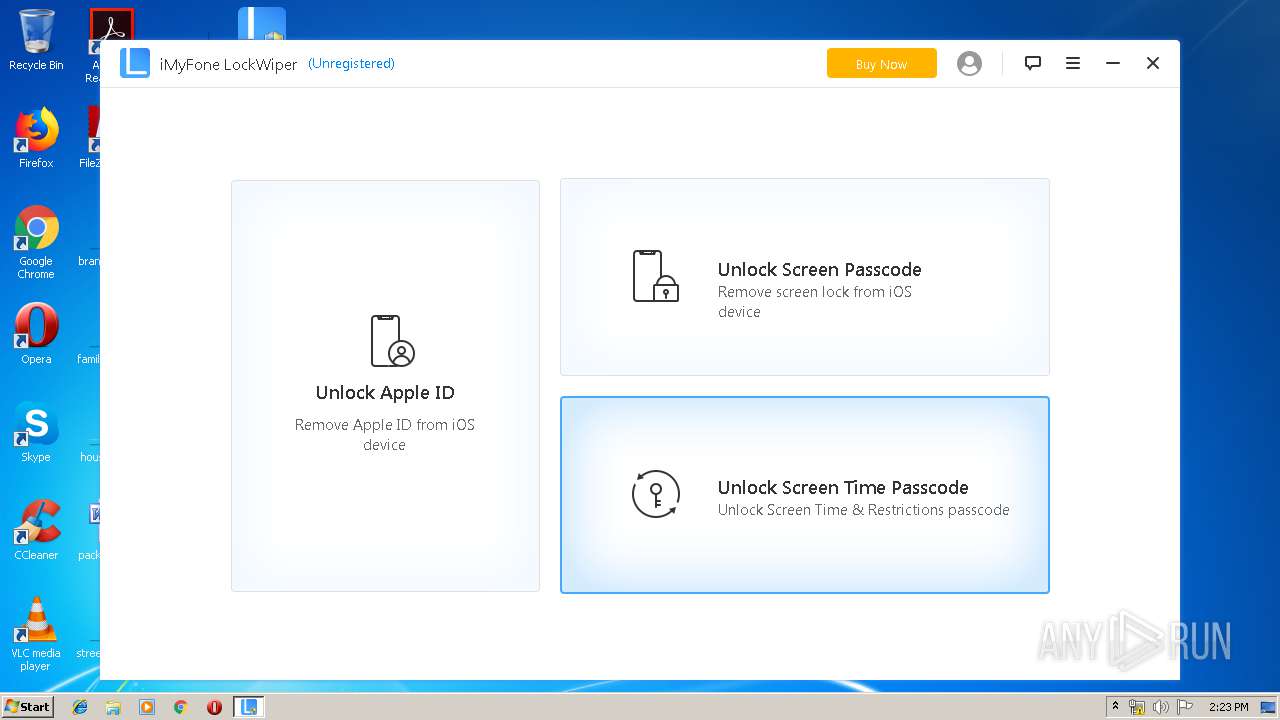The width and height of the screenshot is (1280, 720).
Task: Open the VLC media player shortcut
Action: [36, 634]
